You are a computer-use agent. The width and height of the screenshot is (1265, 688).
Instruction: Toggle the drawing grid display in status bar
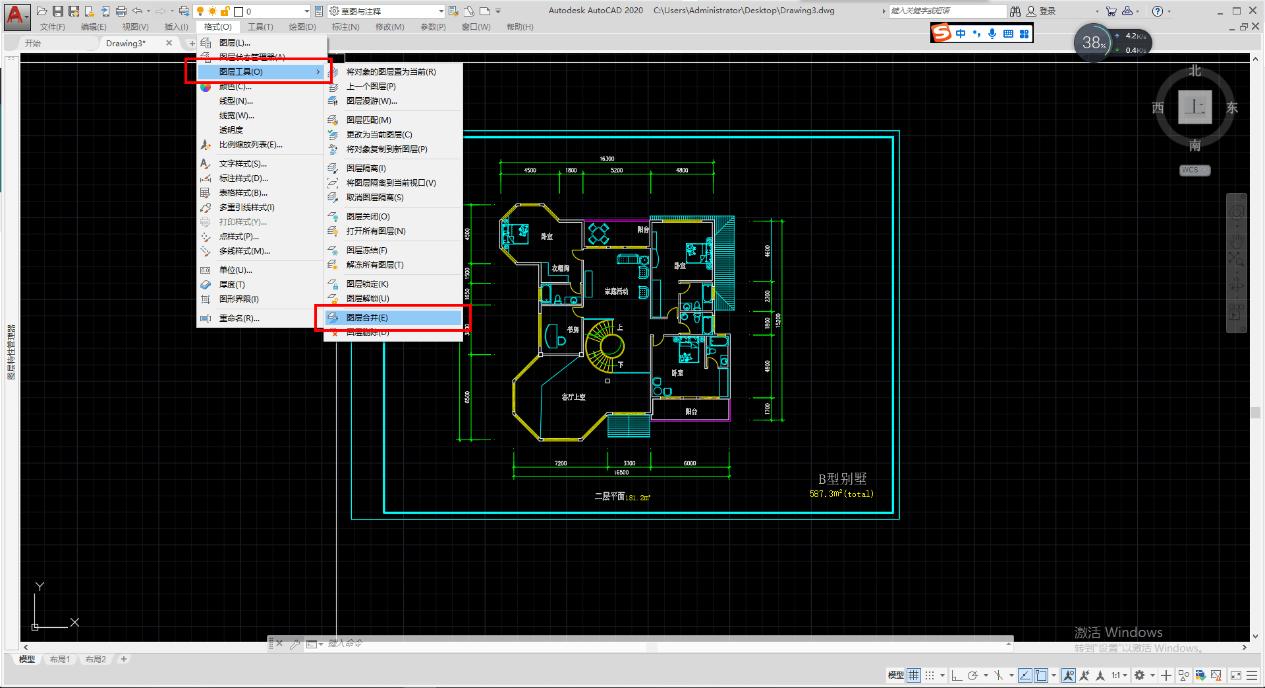coord(913,676)
